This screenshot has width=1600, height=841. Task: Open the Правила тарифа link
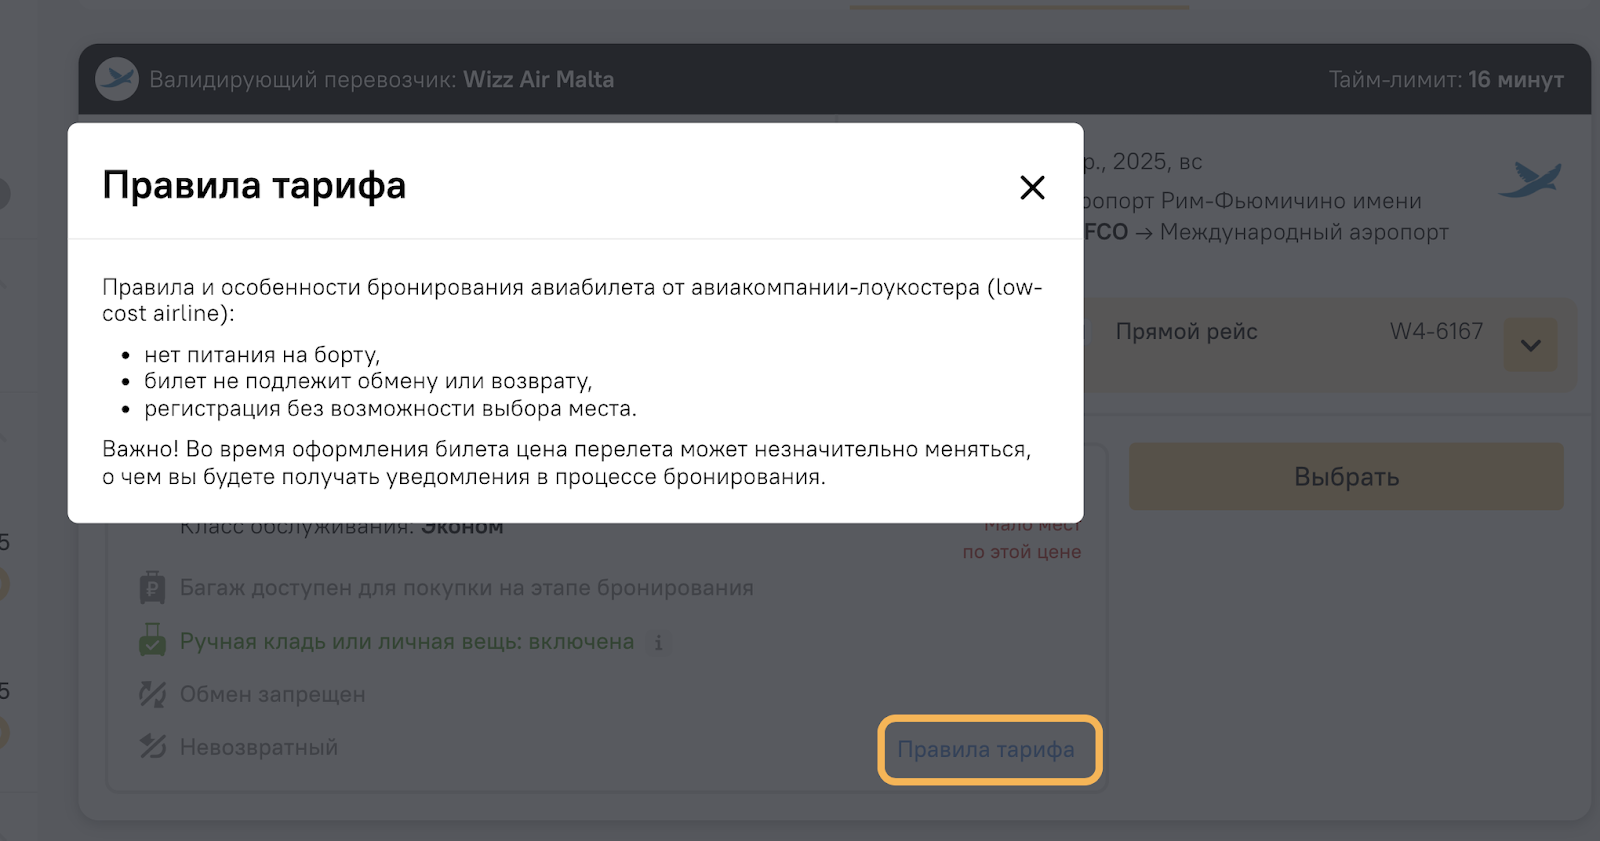[986, 750]
